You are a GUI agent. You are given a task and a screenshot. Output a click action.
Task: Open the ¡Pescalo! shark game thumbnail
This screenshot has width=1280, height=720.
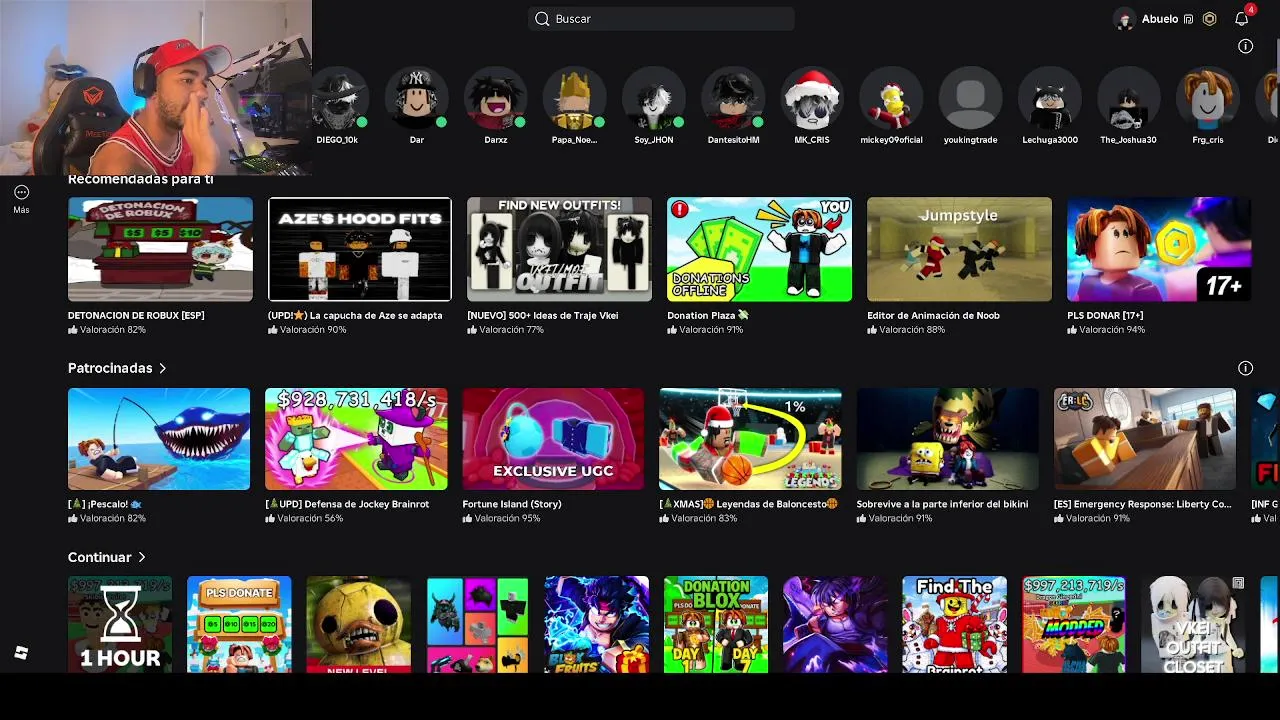pyautogui.click(x=159, y=439)
